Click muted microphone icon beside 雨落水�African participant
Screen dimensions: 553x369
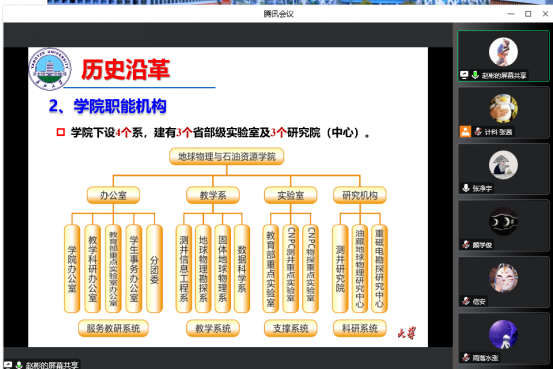(x=466, y=357)
